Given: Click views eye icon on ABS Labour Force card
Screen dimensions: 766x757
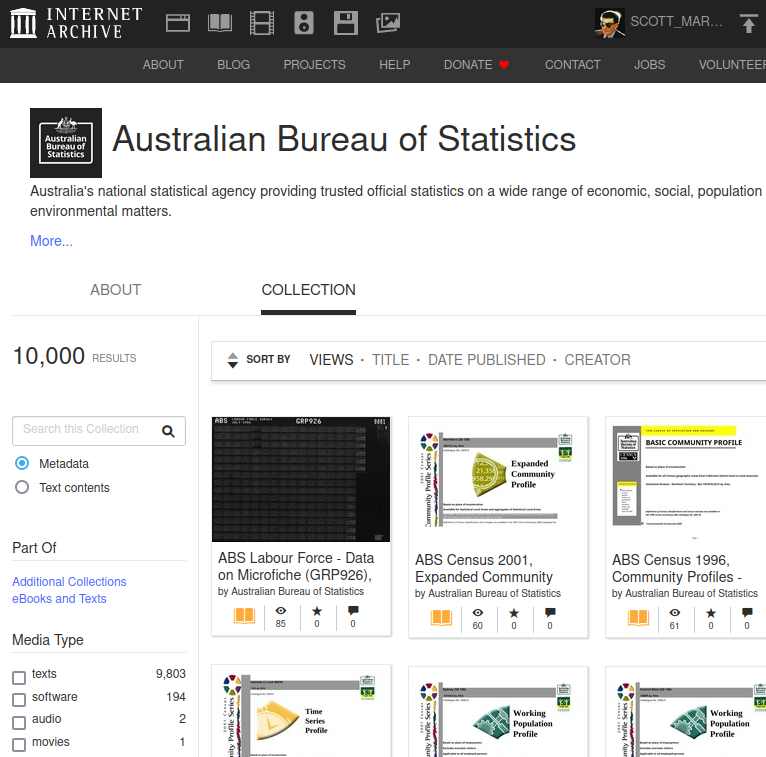Looking at the screenshot, I should (281, 610).
